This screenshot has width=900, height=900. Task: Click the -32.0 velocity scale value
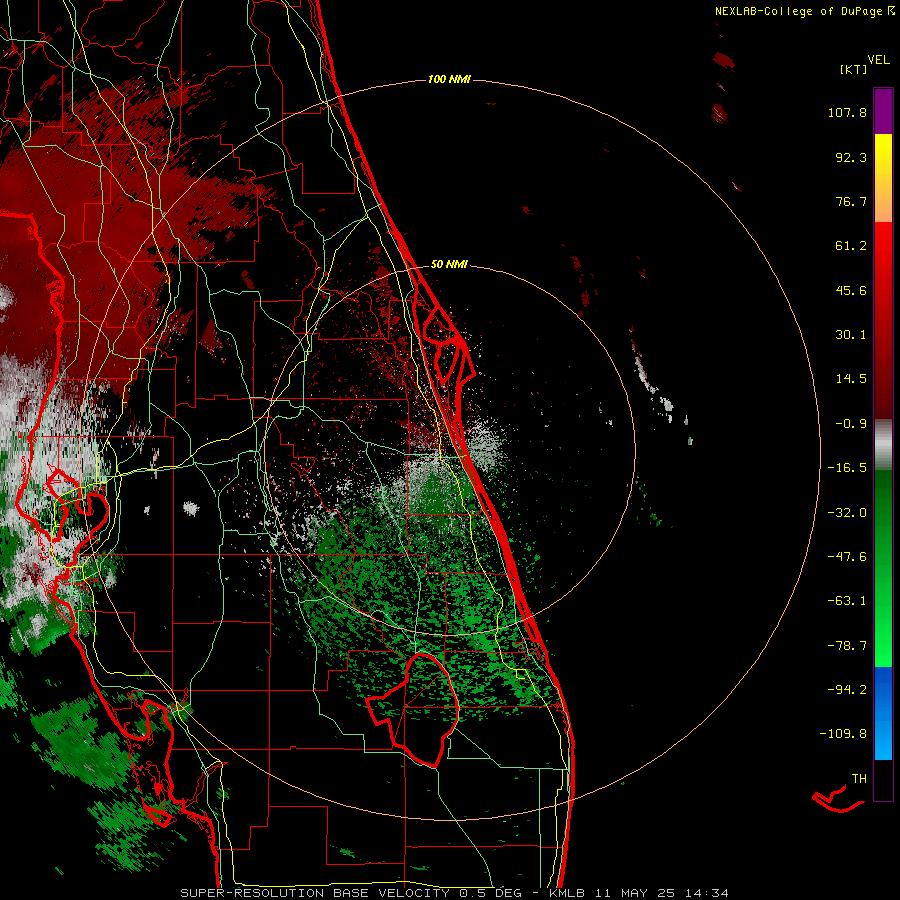(x=847, y=513)
